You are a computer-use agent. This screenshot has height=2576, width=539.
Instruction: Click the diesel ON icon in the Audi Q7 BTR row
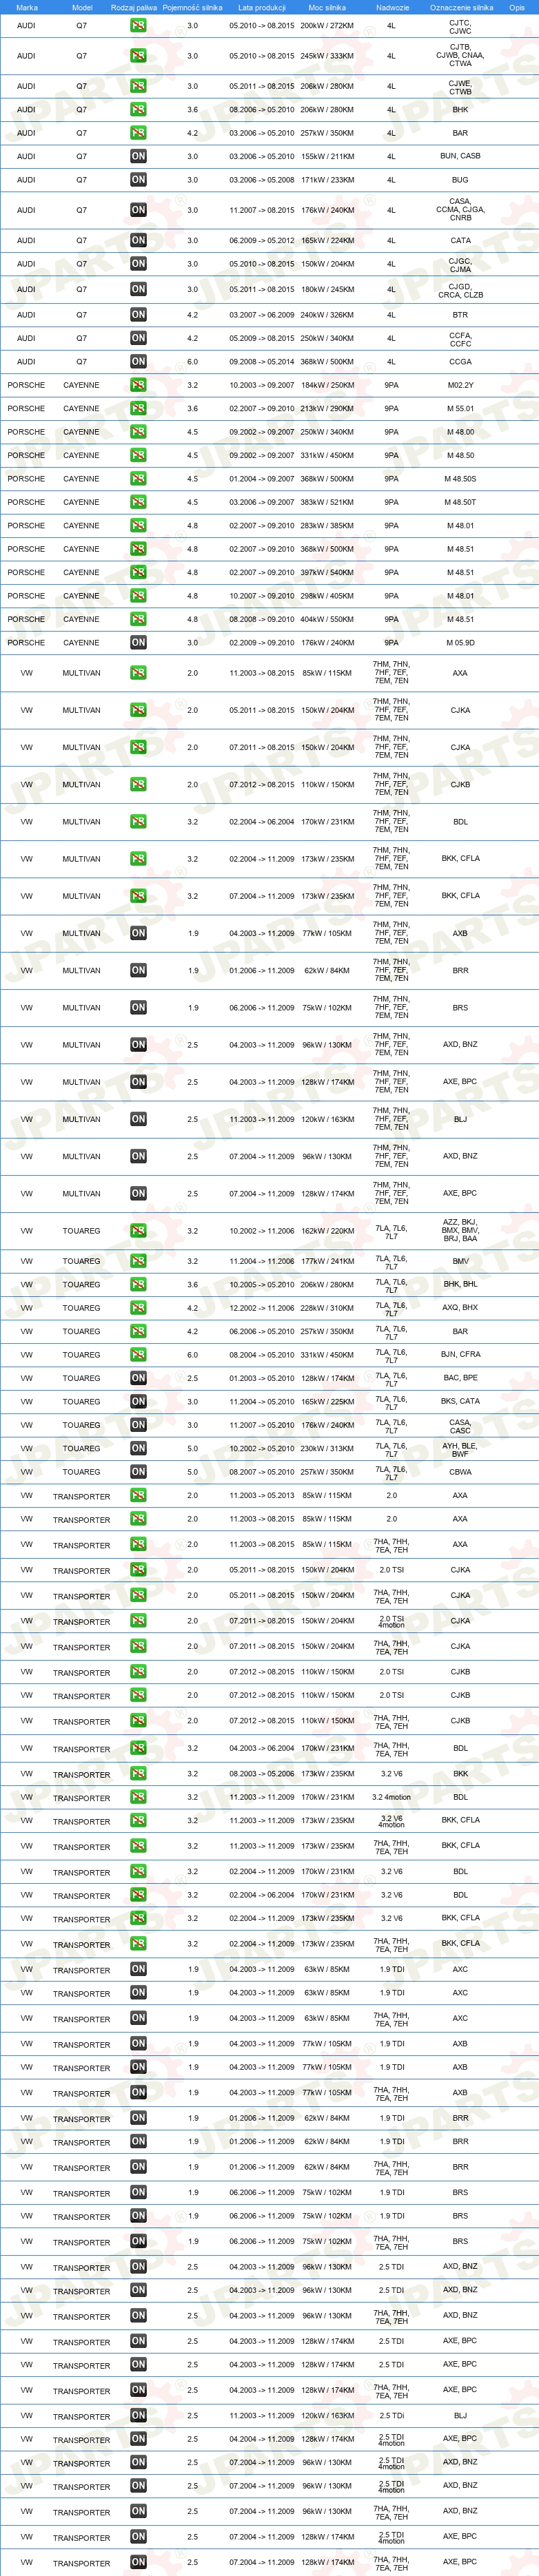[x=138, y=315]
